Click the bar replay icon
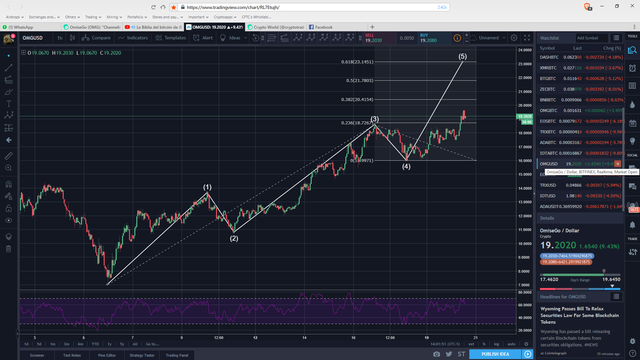Image resolution: width=640 pixels, height=360 pixels. coord(256,38)
